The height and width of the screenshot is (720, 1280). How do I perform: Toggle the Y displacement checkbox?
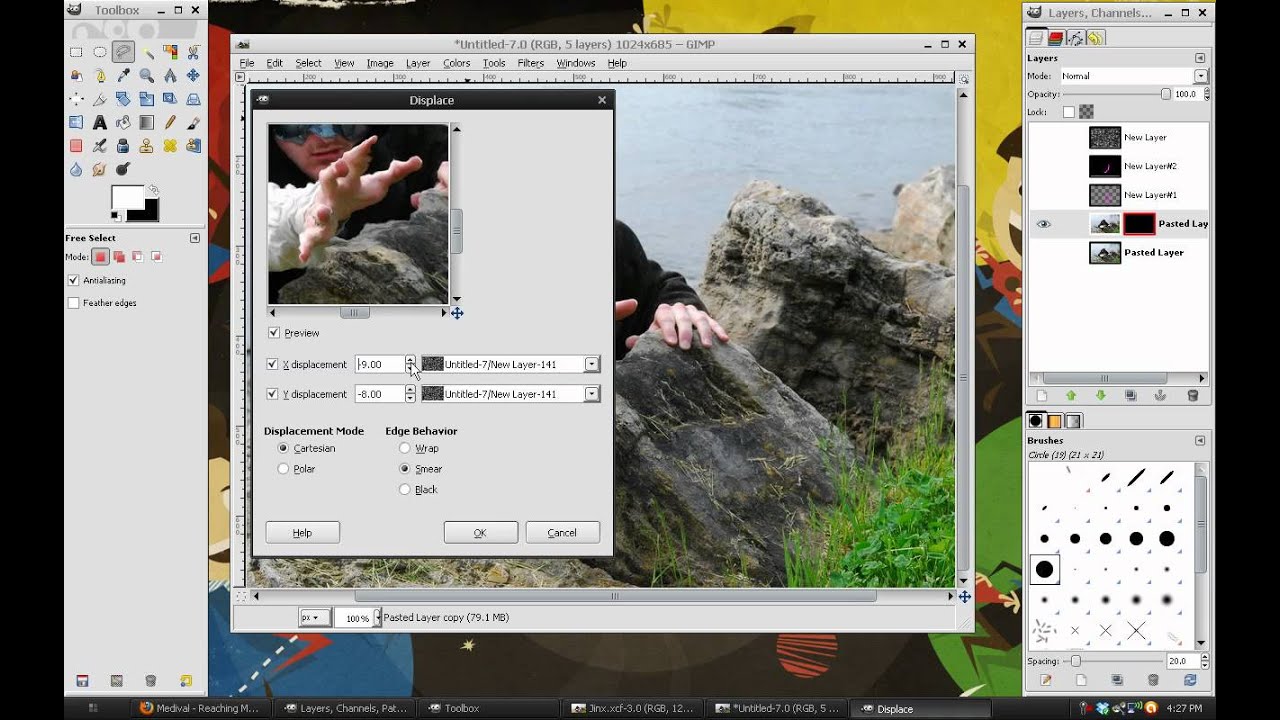[x=273, y=394]
